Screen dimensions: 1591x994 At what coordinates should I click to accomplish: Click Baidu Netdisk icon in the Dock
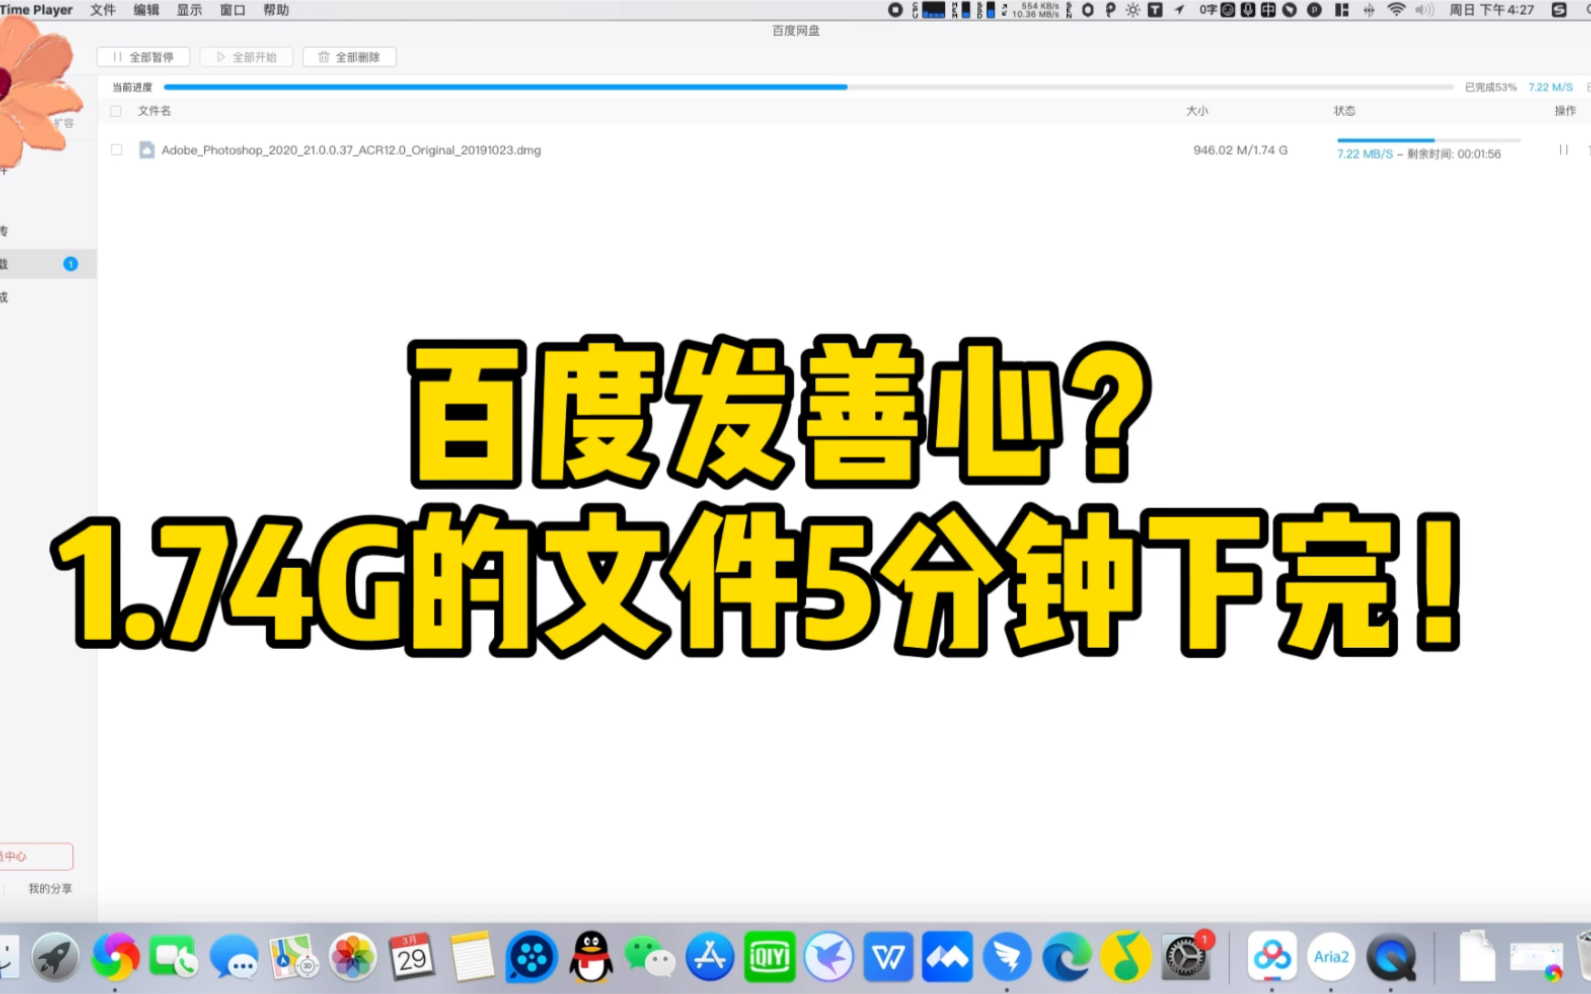point(1272,957)
